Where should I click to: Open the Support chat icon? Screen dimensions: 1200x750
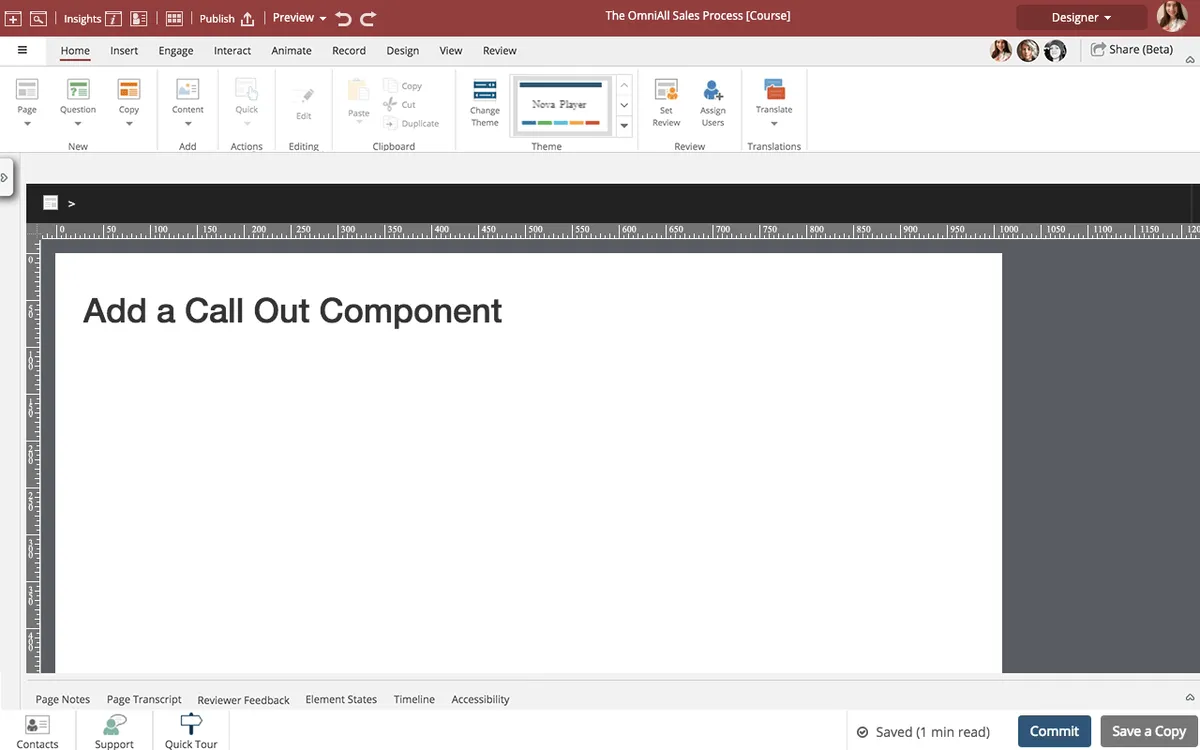point(114,725)
